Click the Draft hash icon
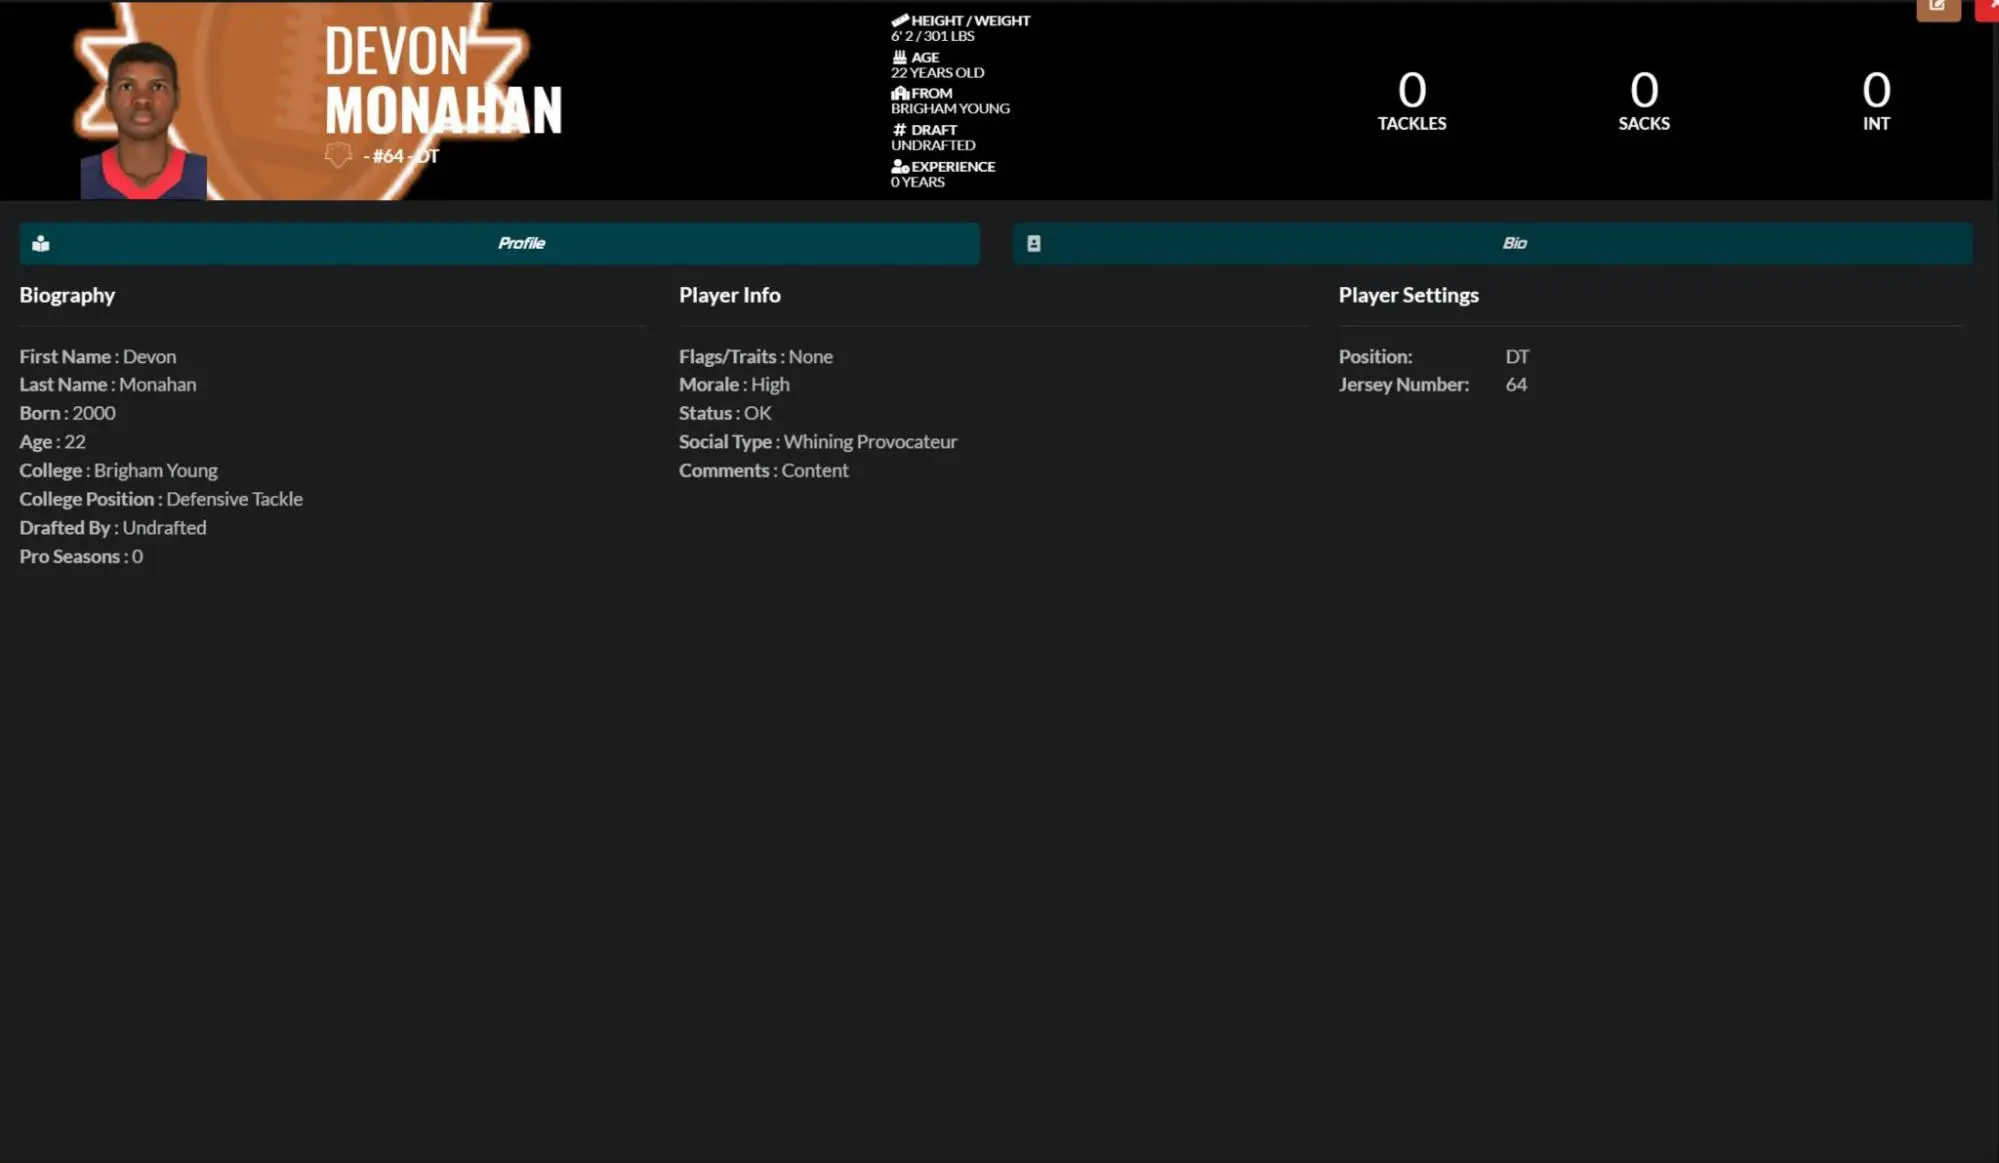This screenshot has height=1163, width=1999. 899,130
